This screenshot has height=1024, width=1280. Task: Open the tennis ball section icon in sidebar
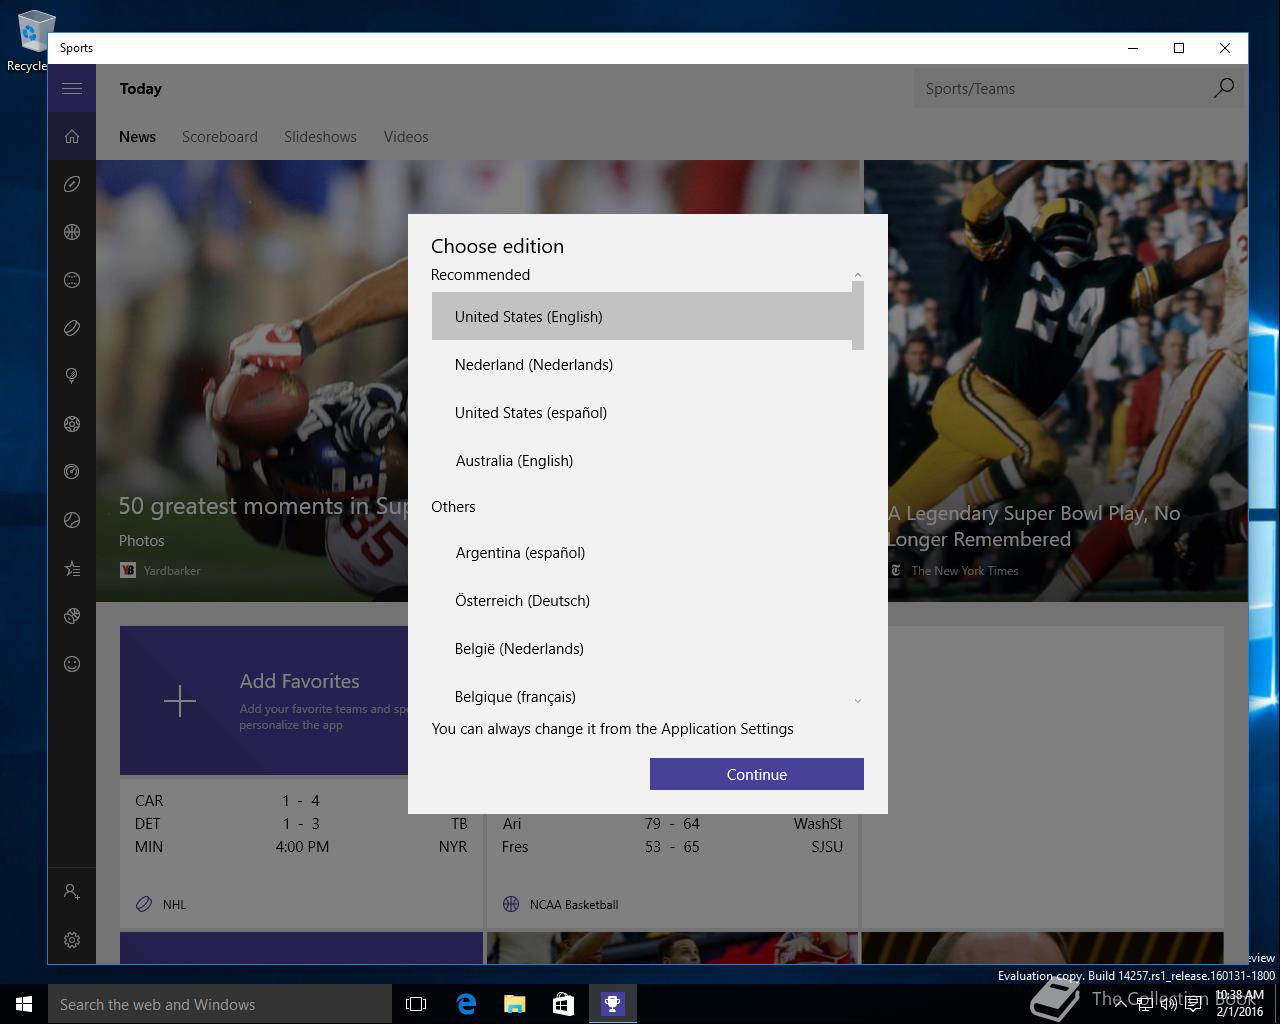72,520
